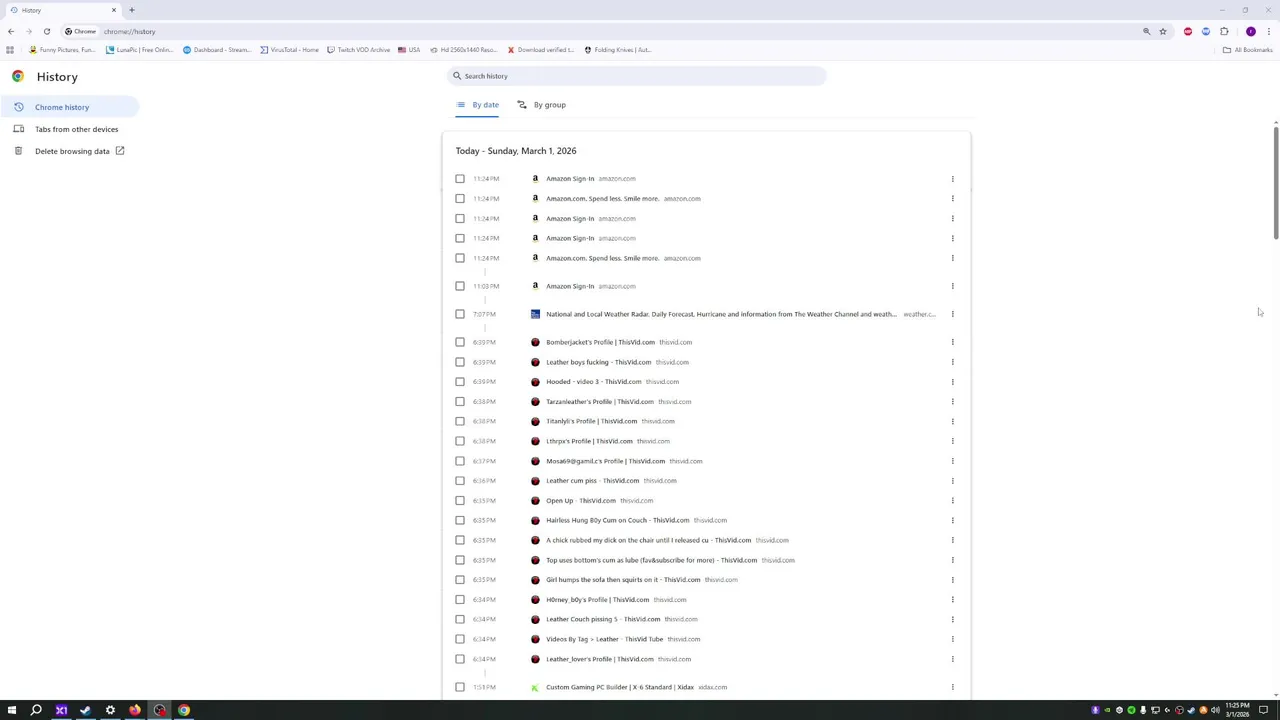Bookmark this page with the star icon
1280x720 pixels.
[1163, 31]
